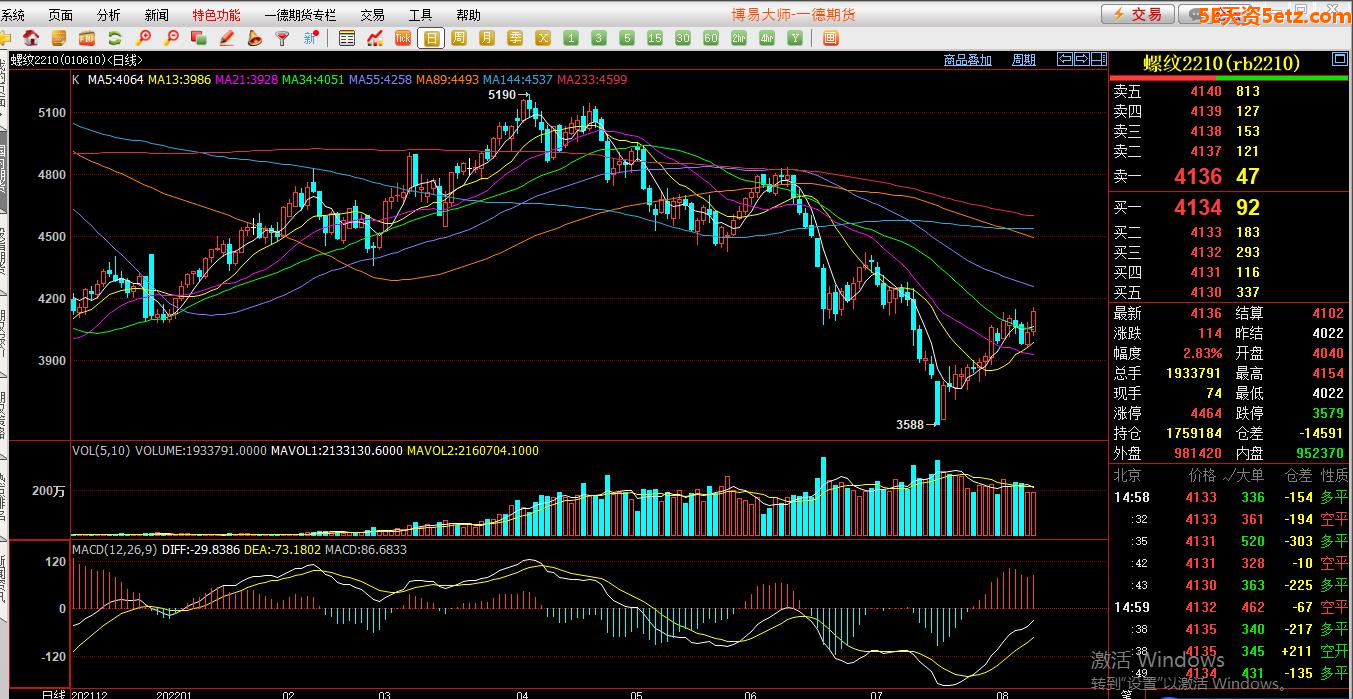Select the X custom period icon
1353x699 pixels.
tap(543, 38)
